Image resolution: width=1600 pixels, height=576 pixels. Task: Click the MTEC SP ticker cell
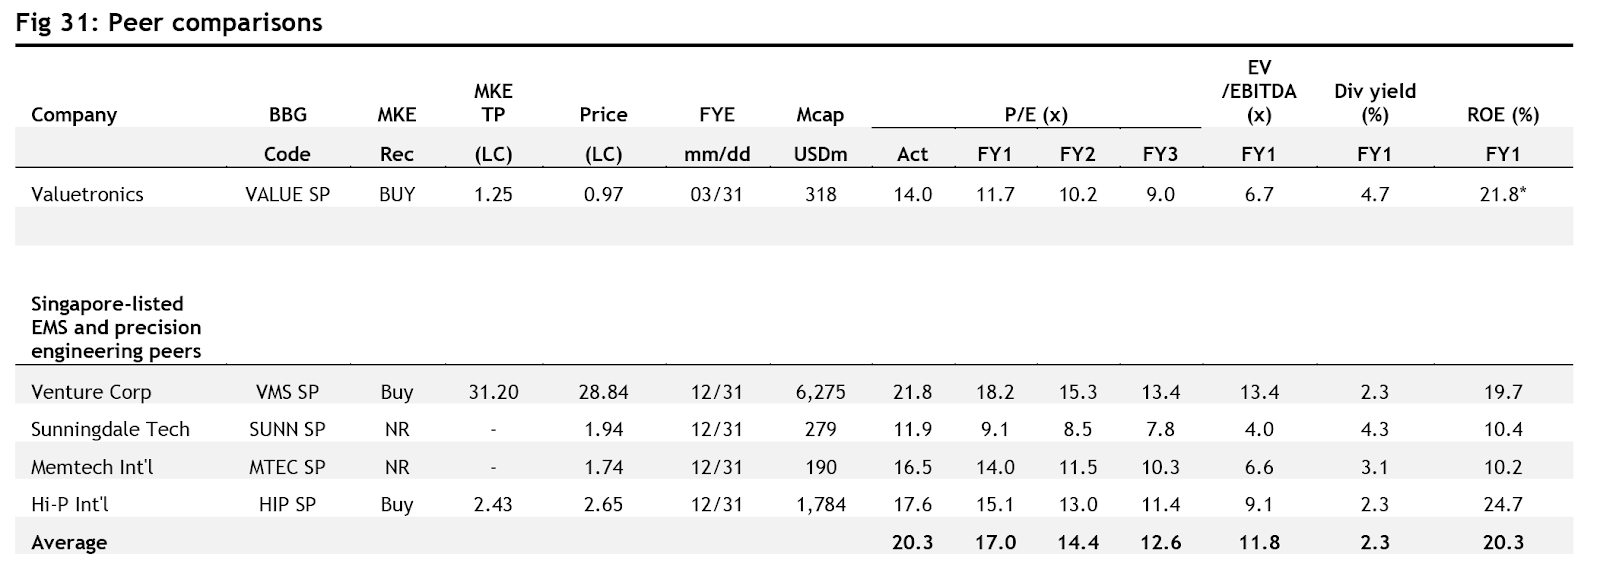(287, 467)
